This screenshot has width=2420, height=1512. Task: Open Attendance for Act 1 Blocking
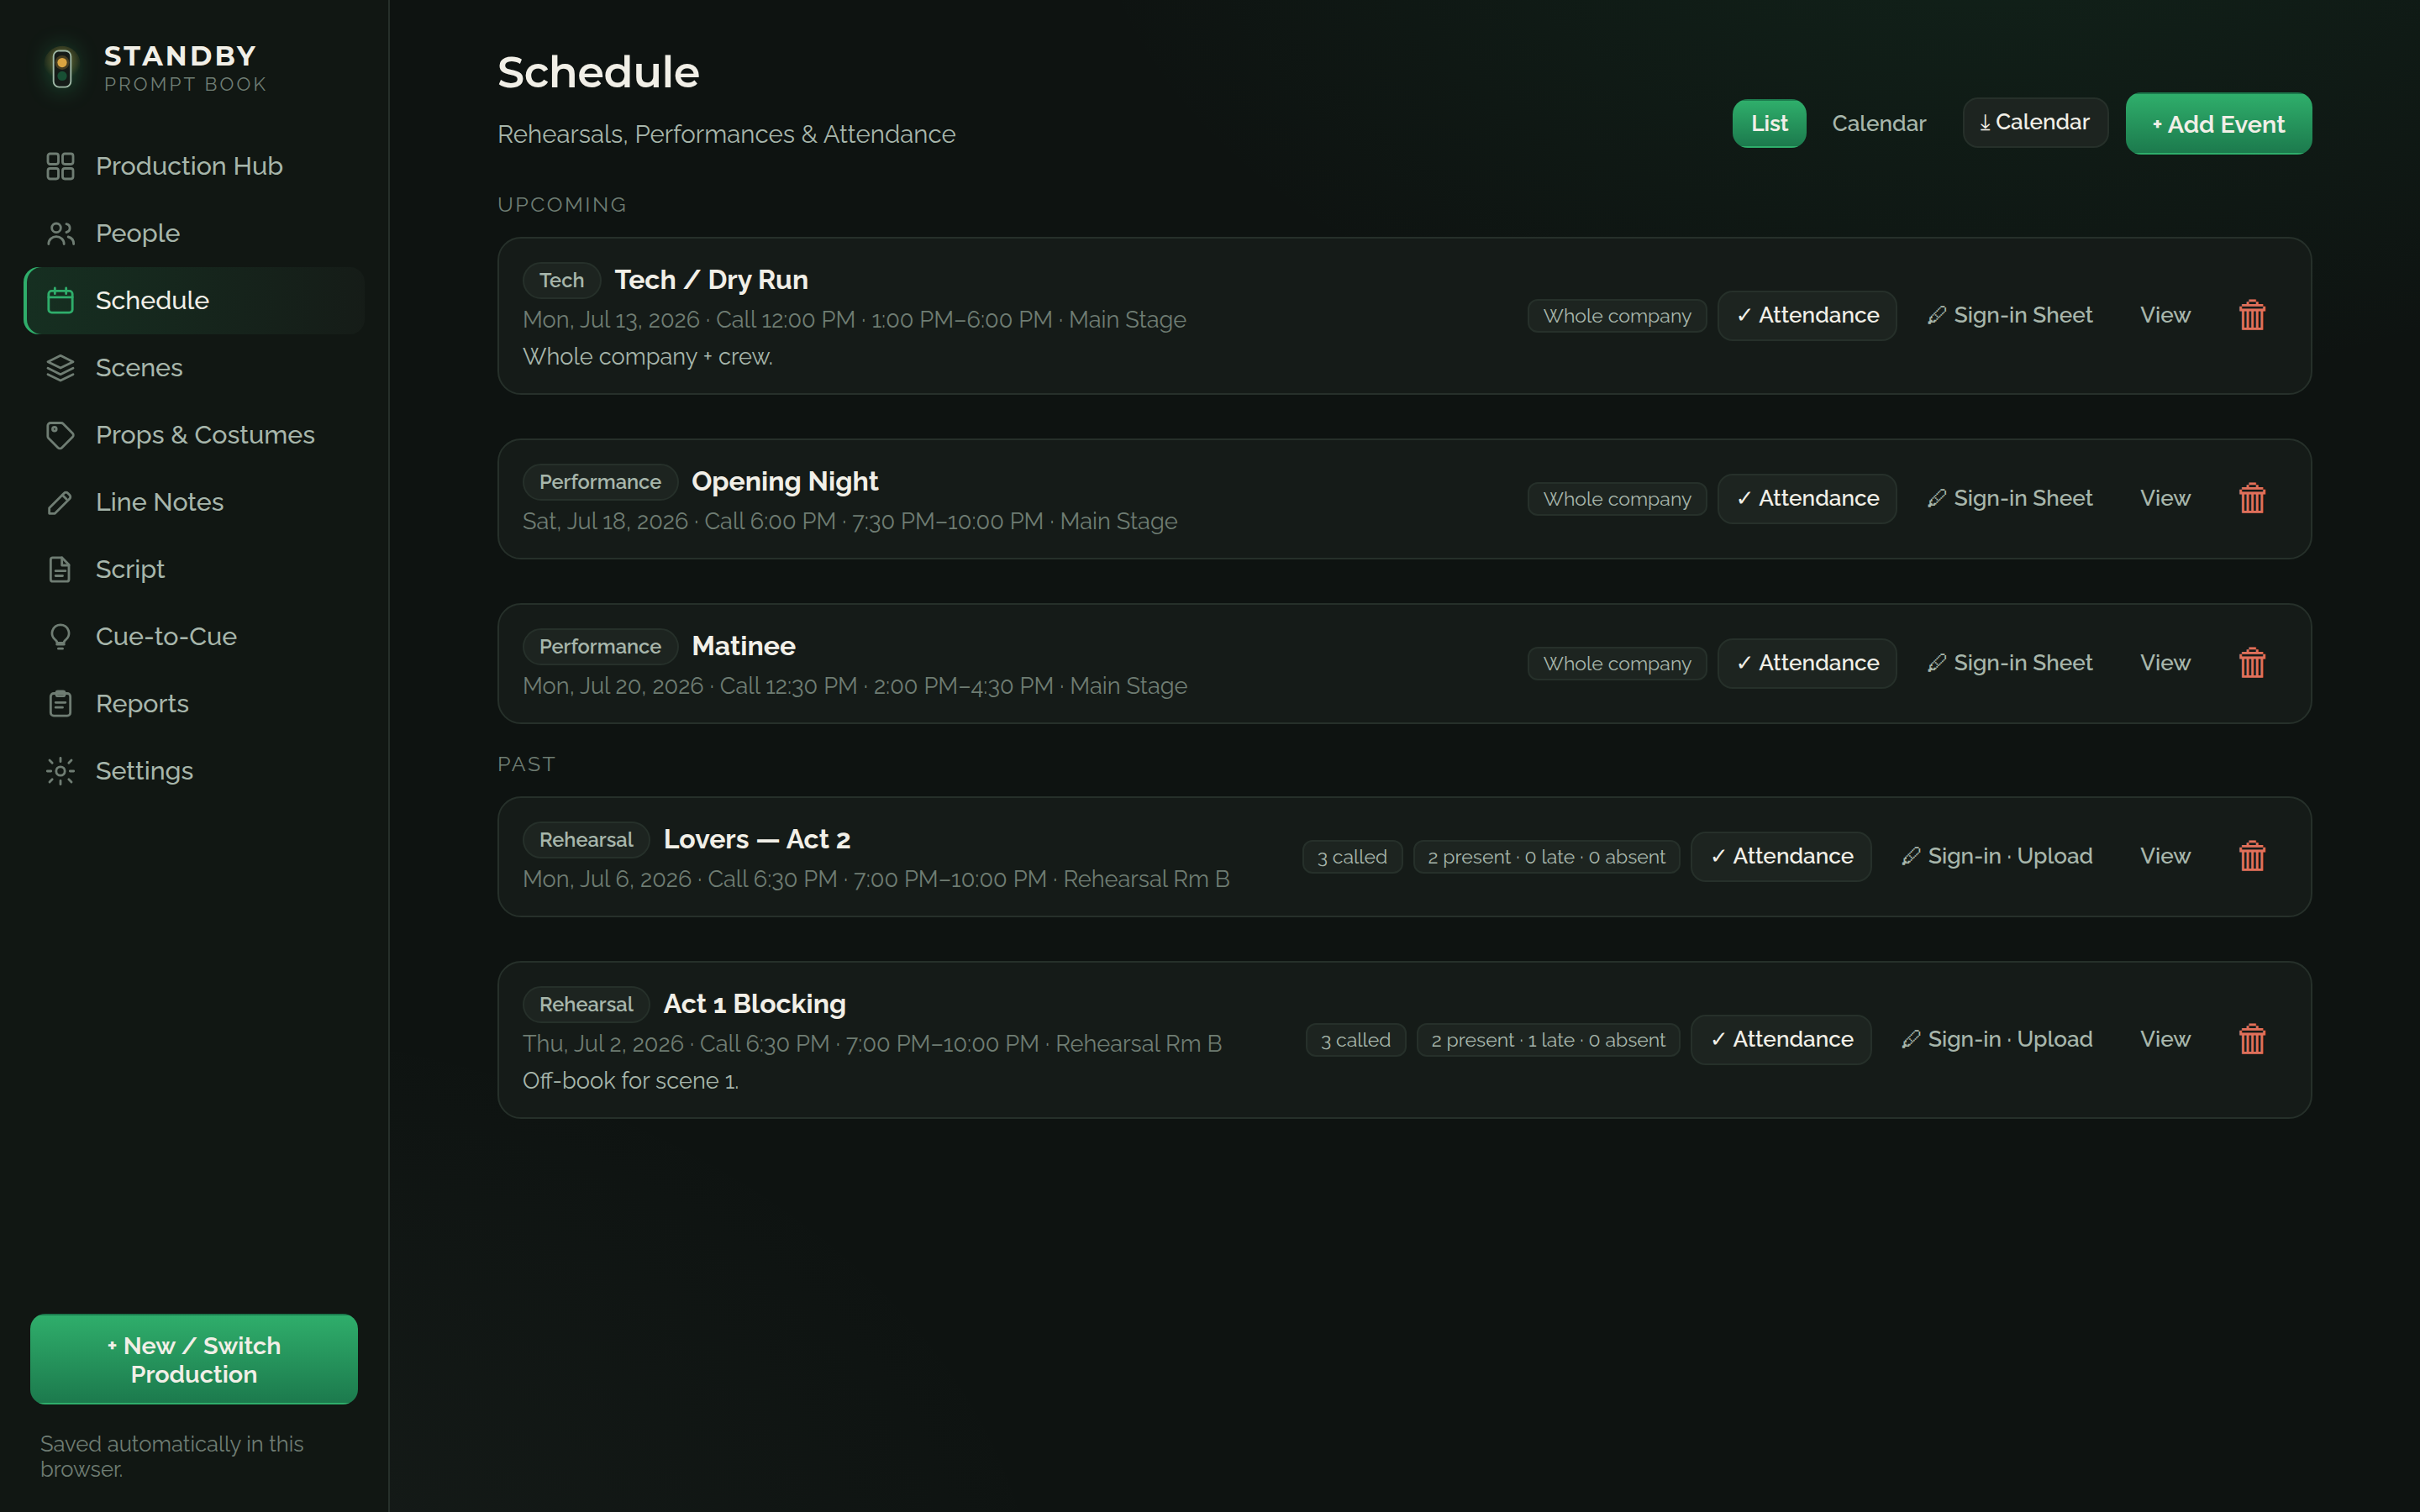[1781, 1040]
